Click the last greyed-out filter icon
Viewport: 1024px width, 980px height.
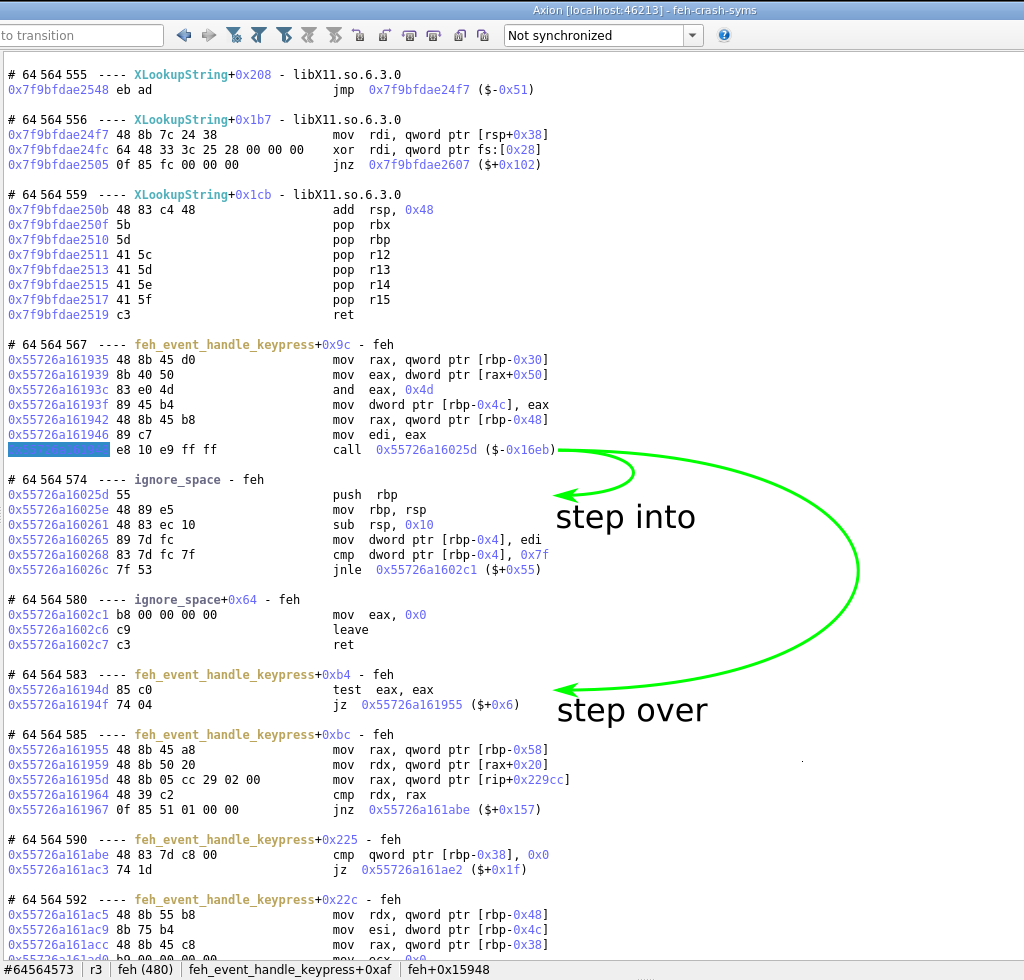tap(334, 35)
